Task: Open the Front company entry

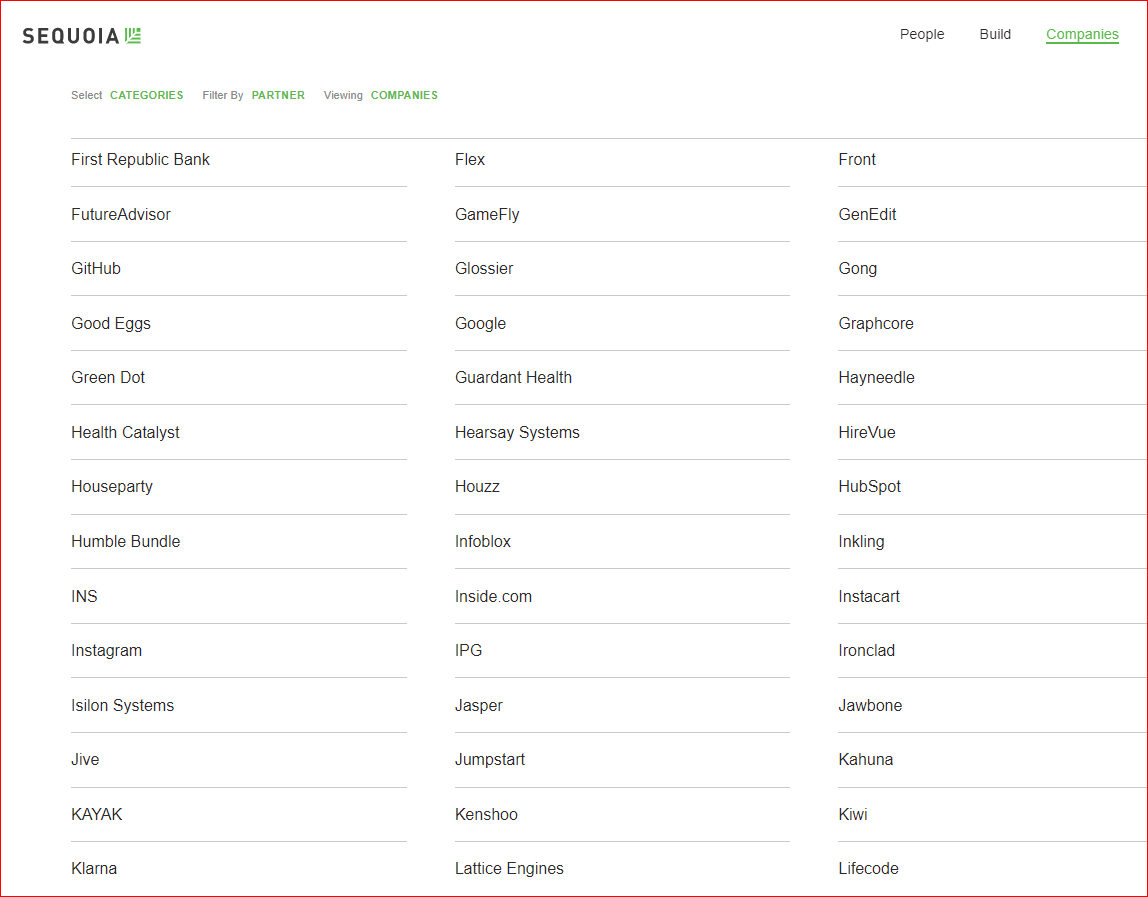Action: [857, 160]
